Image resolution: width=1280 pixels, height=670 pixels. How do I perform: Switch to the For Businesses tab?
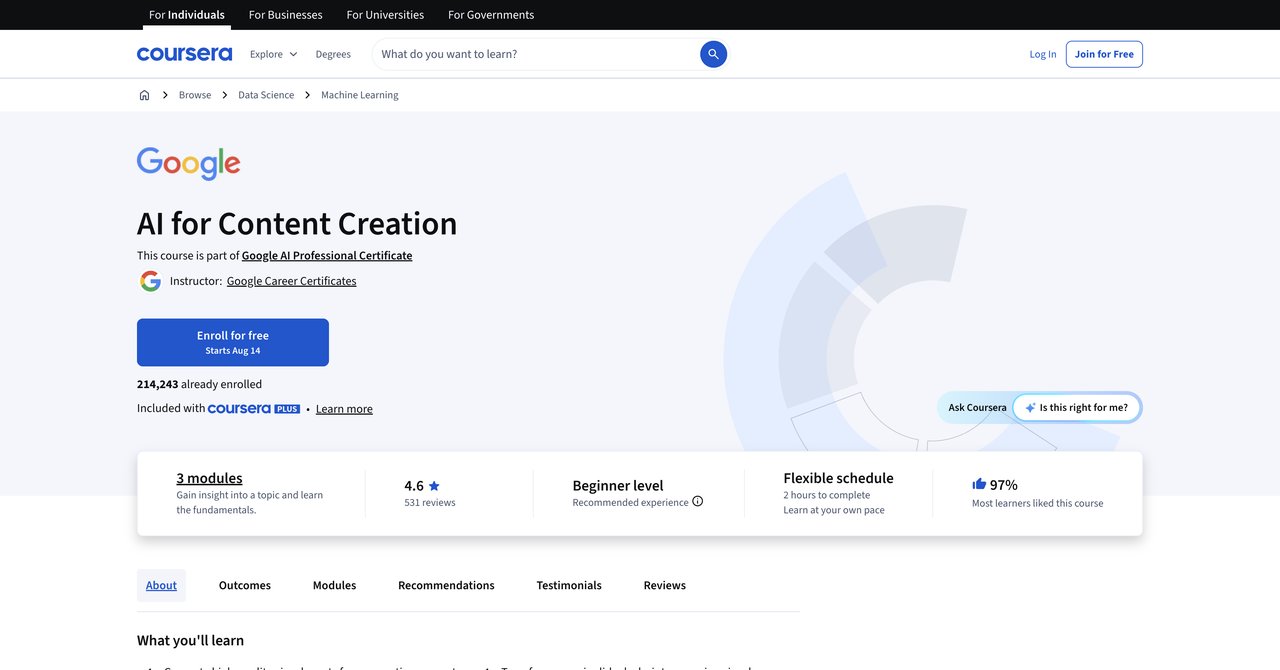(x=286, y=15)
